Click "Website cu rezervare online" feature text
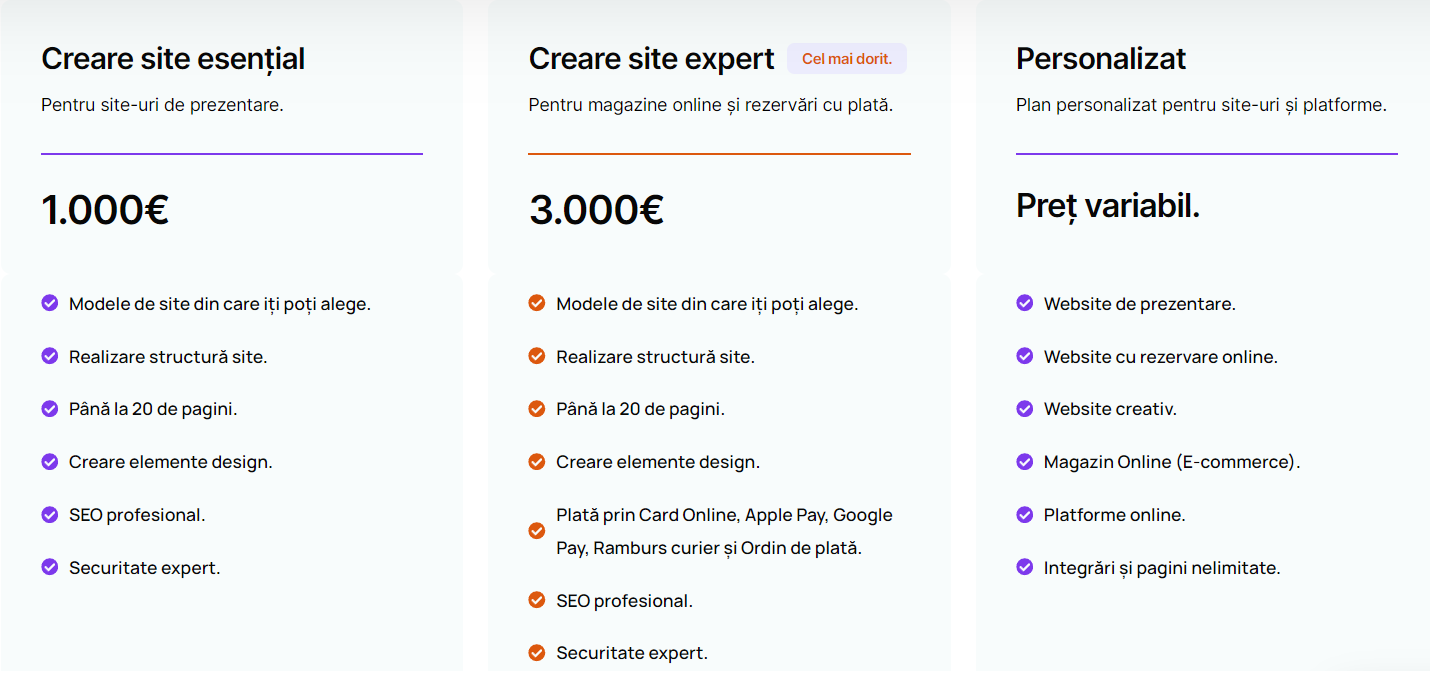Screen dimensions: 1430x696 pos(1160,357)
